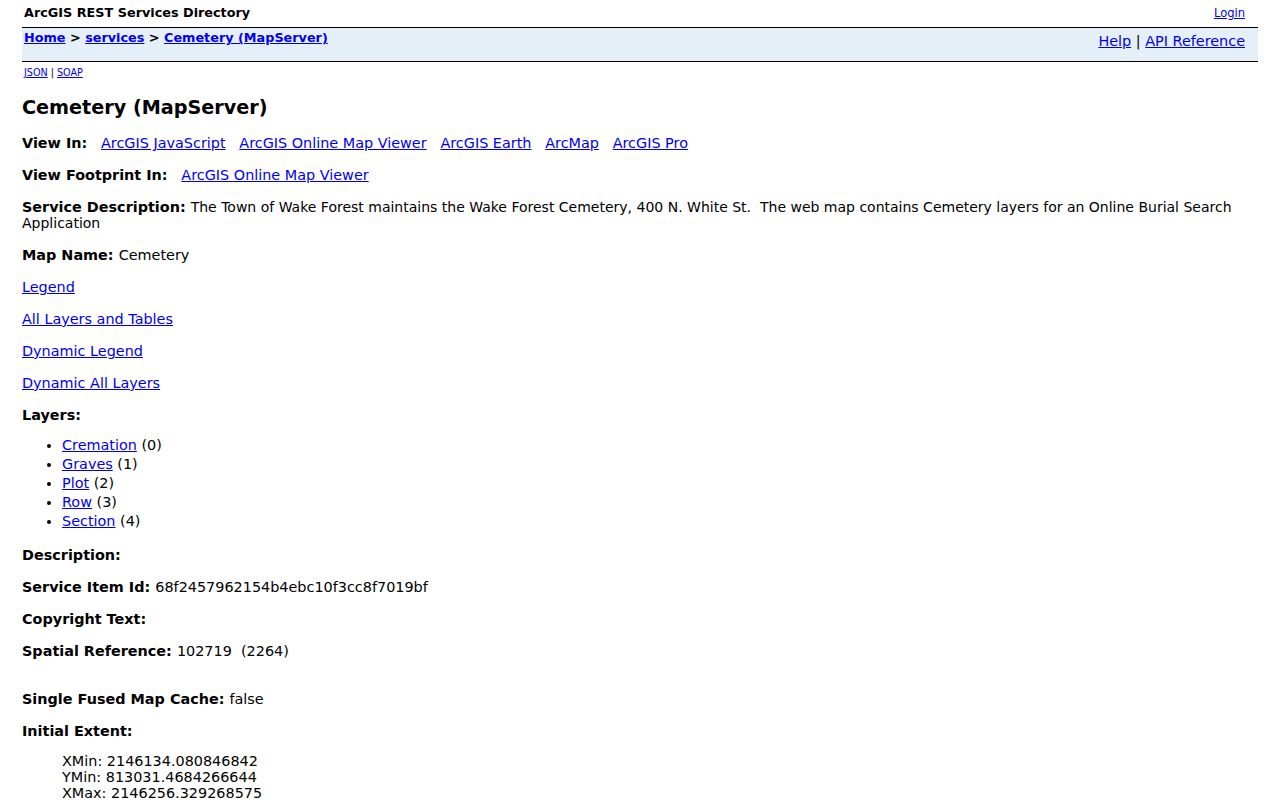Open the Plot layer

76,483
